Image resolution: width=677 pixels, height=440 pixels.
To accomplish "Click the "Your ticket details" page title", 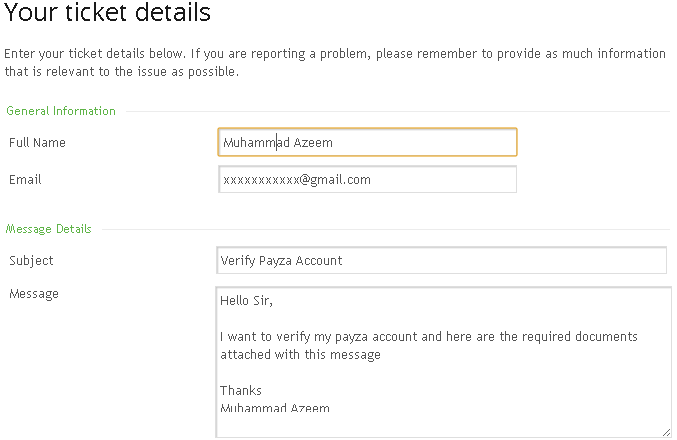I will point(108,14).
